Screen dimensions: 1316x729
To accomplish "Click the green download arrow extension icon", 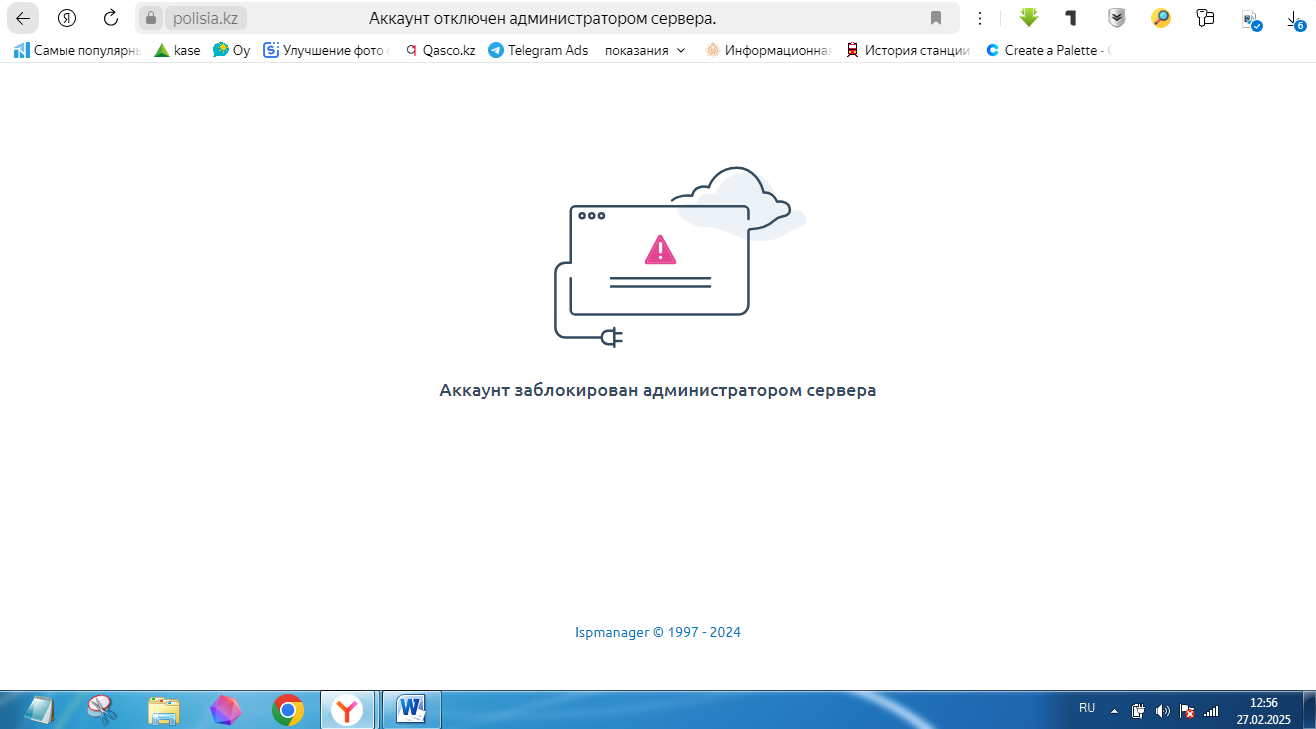I will coord(1028,17).
